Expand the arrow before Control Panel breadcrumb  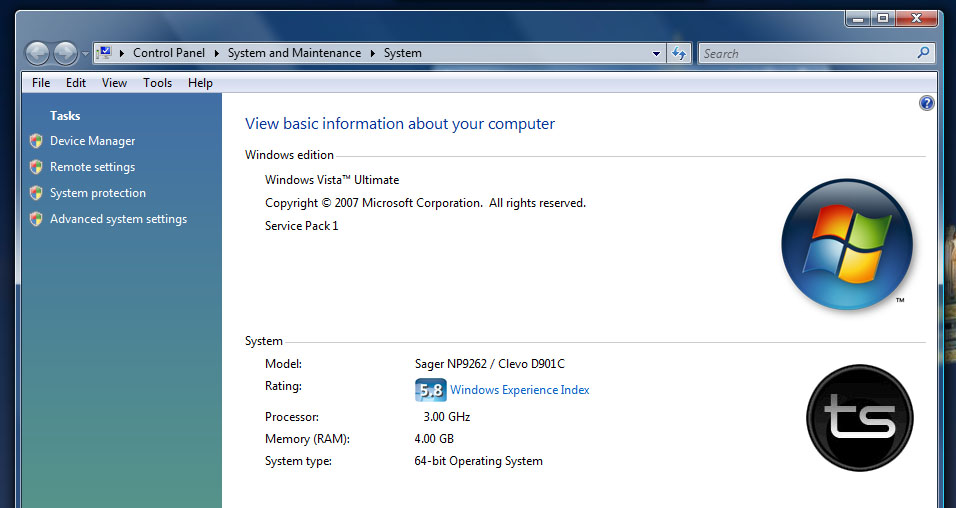pyautogui.click(x=121, y=53)
